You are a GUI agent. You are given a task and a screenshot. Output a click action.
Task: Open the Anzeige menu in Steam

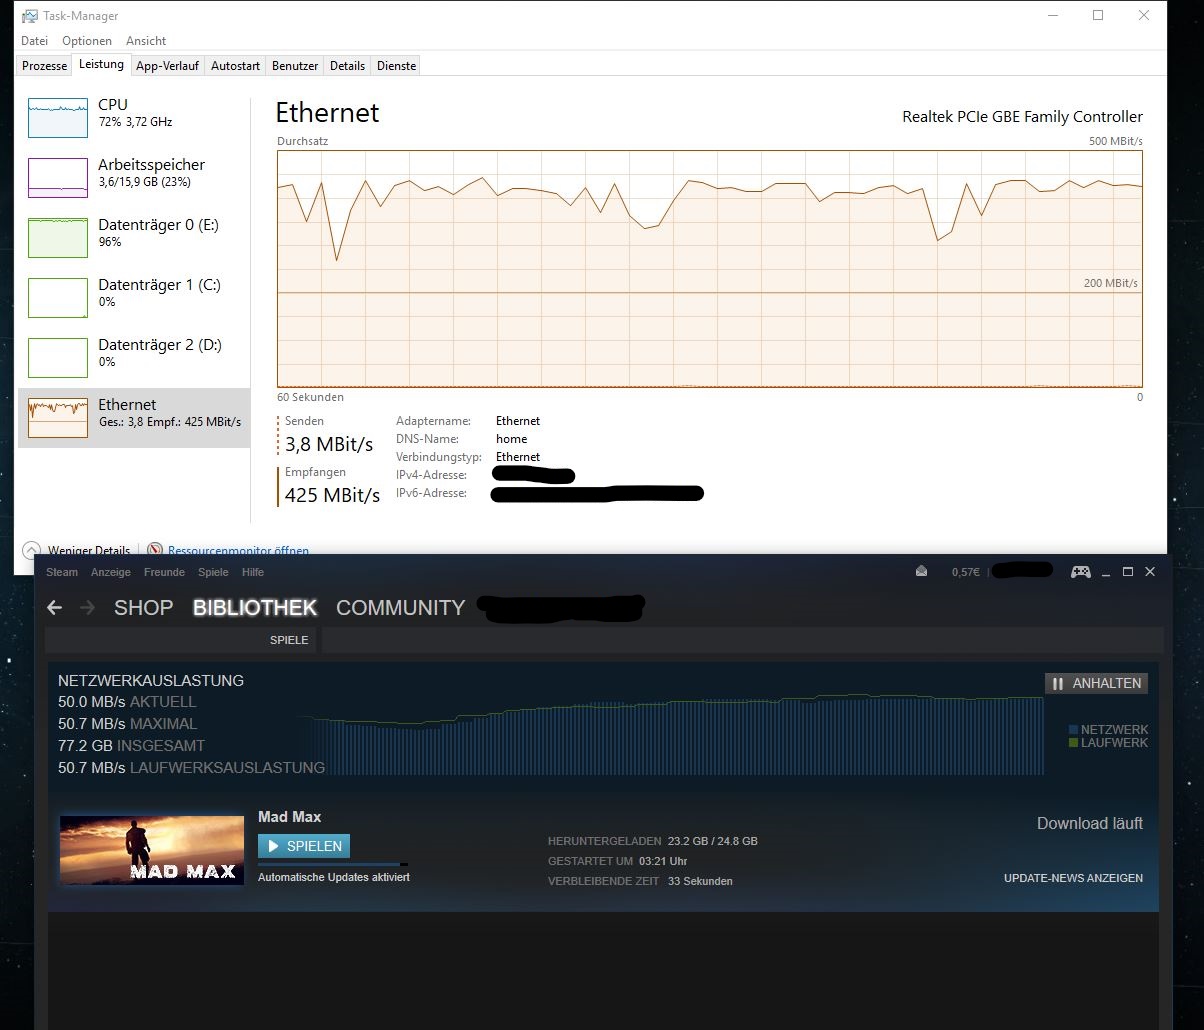pos(111,572)
